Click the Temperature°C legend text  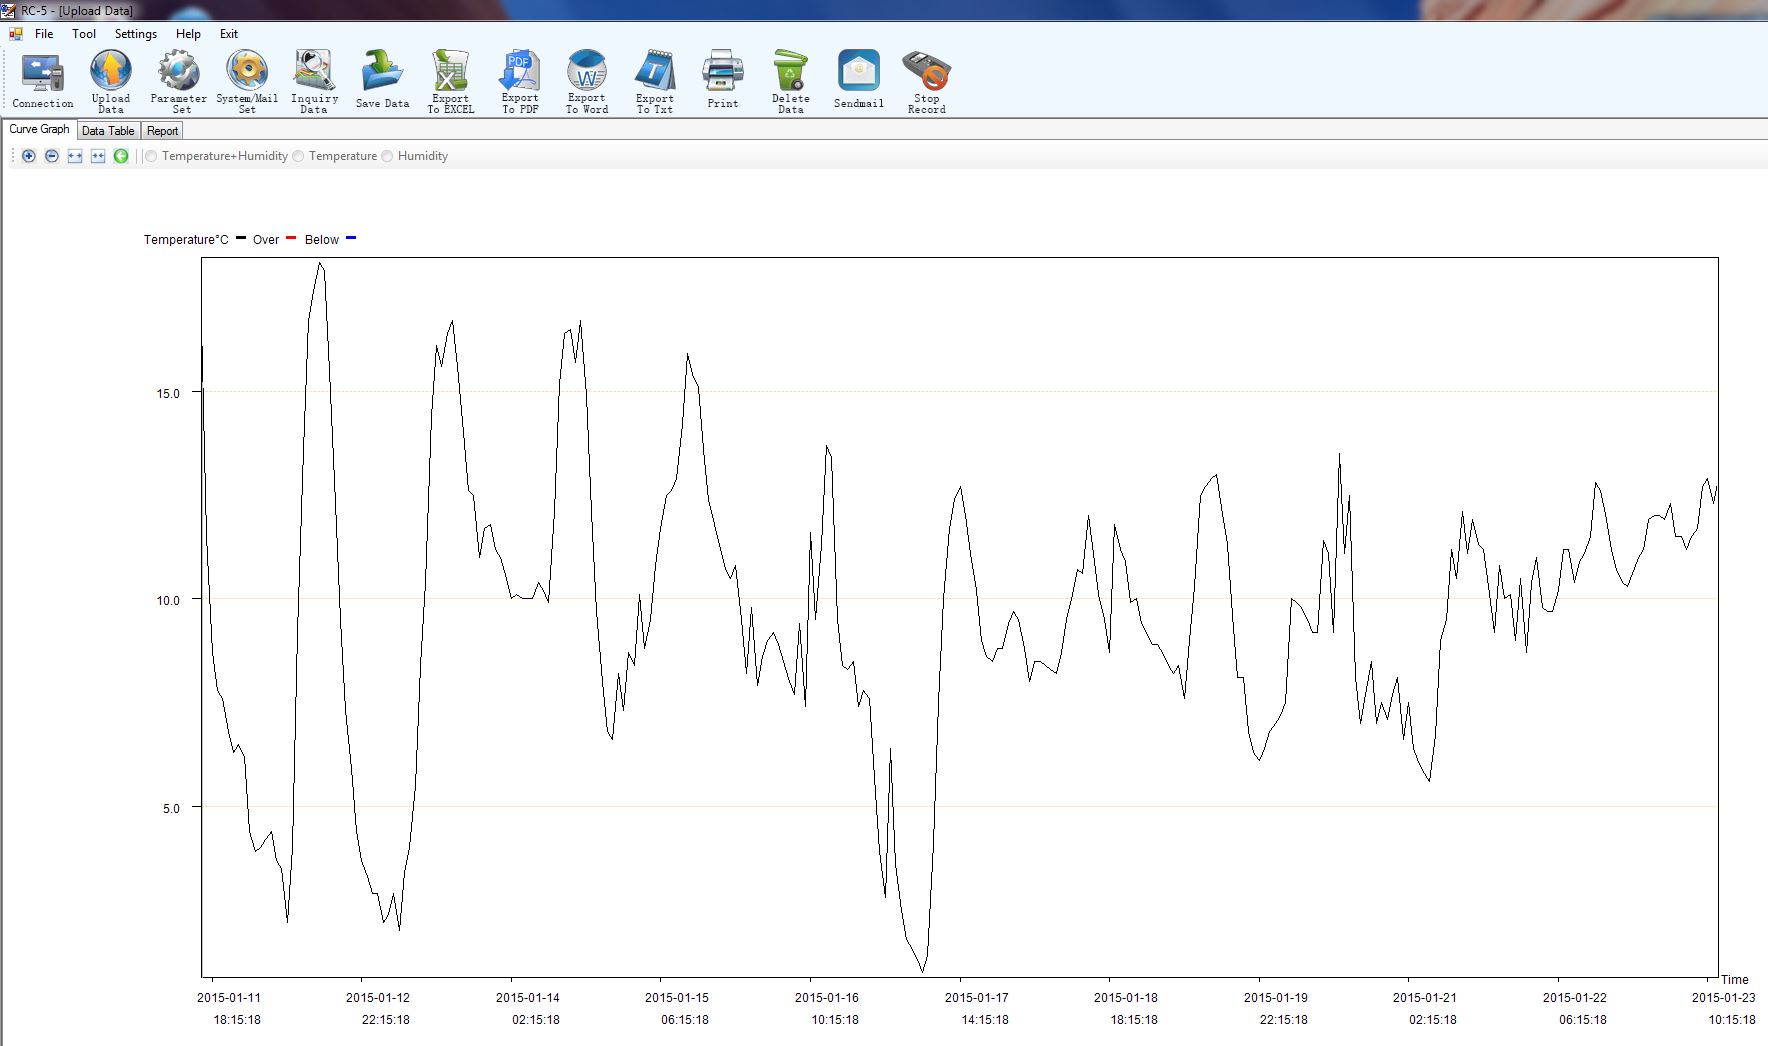click(186, 240)
